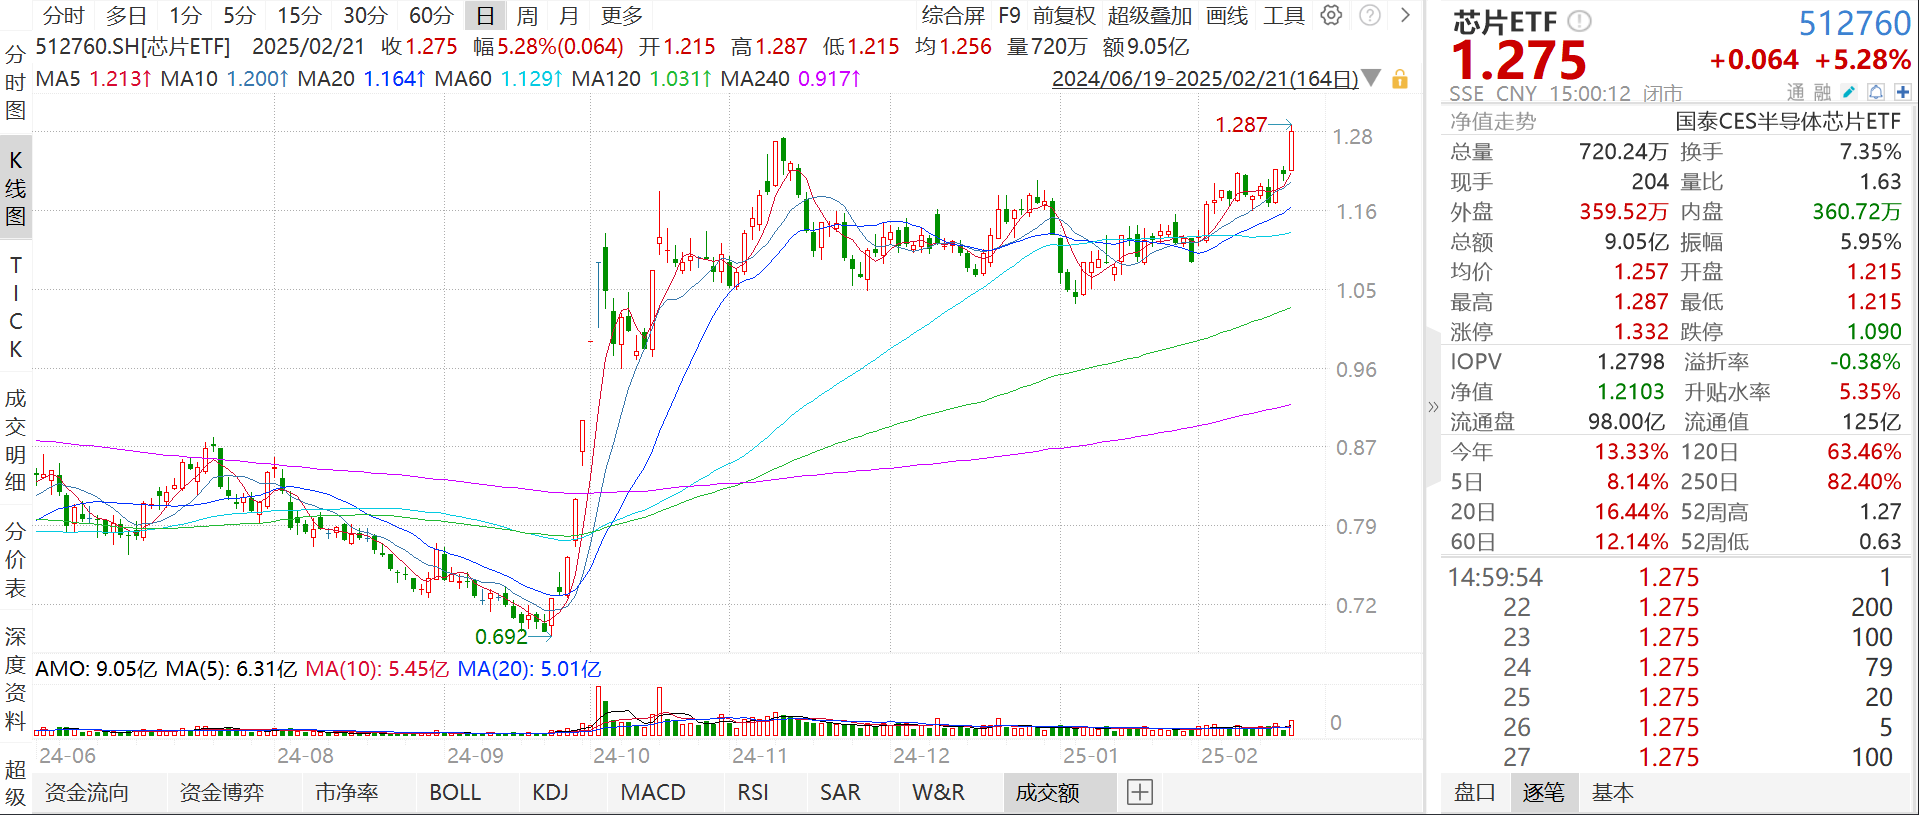Image resolution: width=1919 pixels, height=815 pixels.
Task: Toggle 超级叠加 overlay option
Action: click(1150, 15)
